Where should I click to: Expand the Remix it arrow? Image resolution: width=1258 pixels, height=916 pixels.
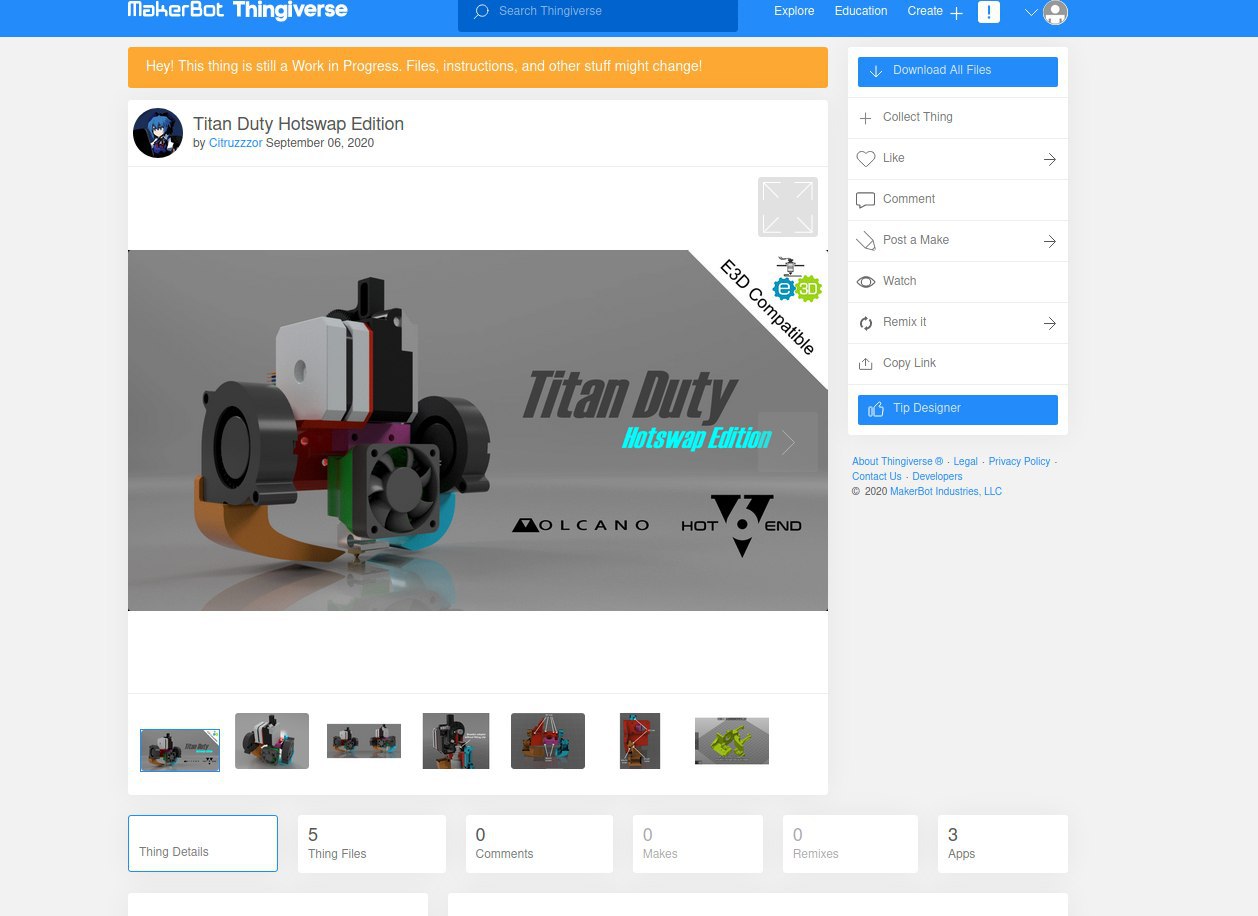pyautogui.click(x=1049, y=323)
